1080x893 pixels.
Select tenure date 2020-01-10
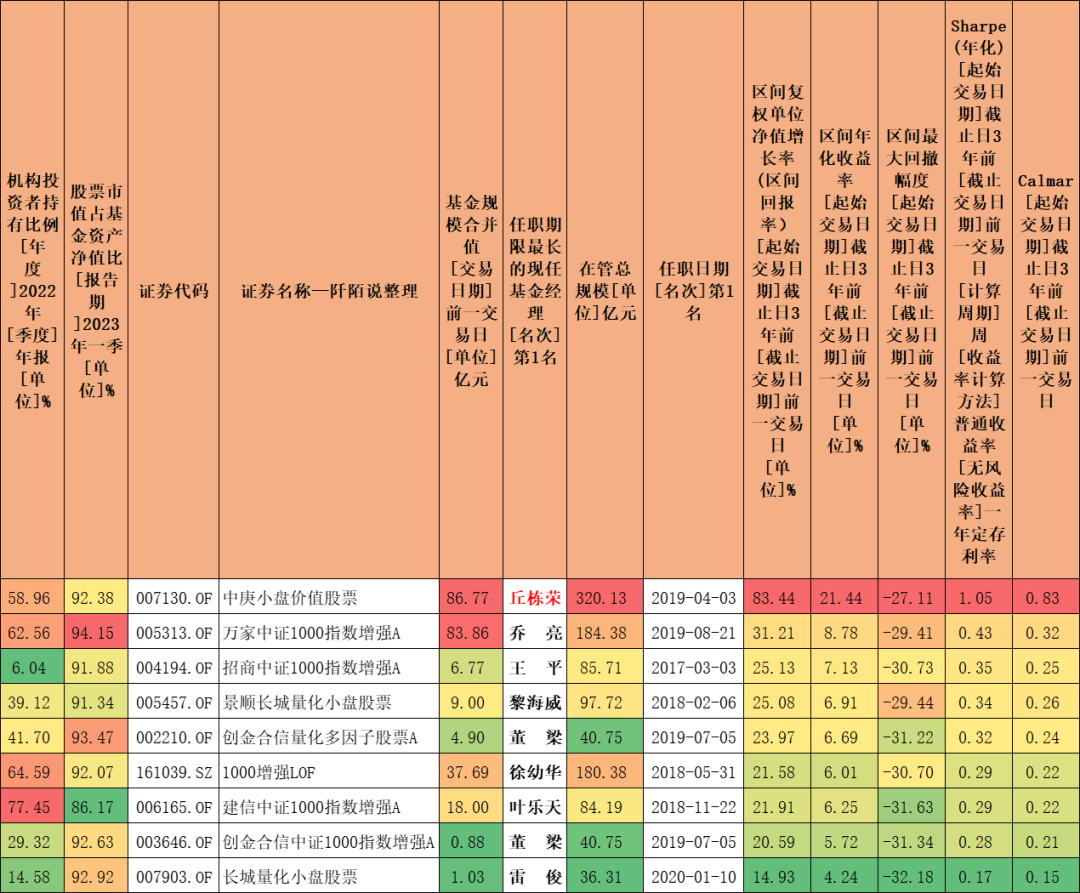(x=694, y=877)
